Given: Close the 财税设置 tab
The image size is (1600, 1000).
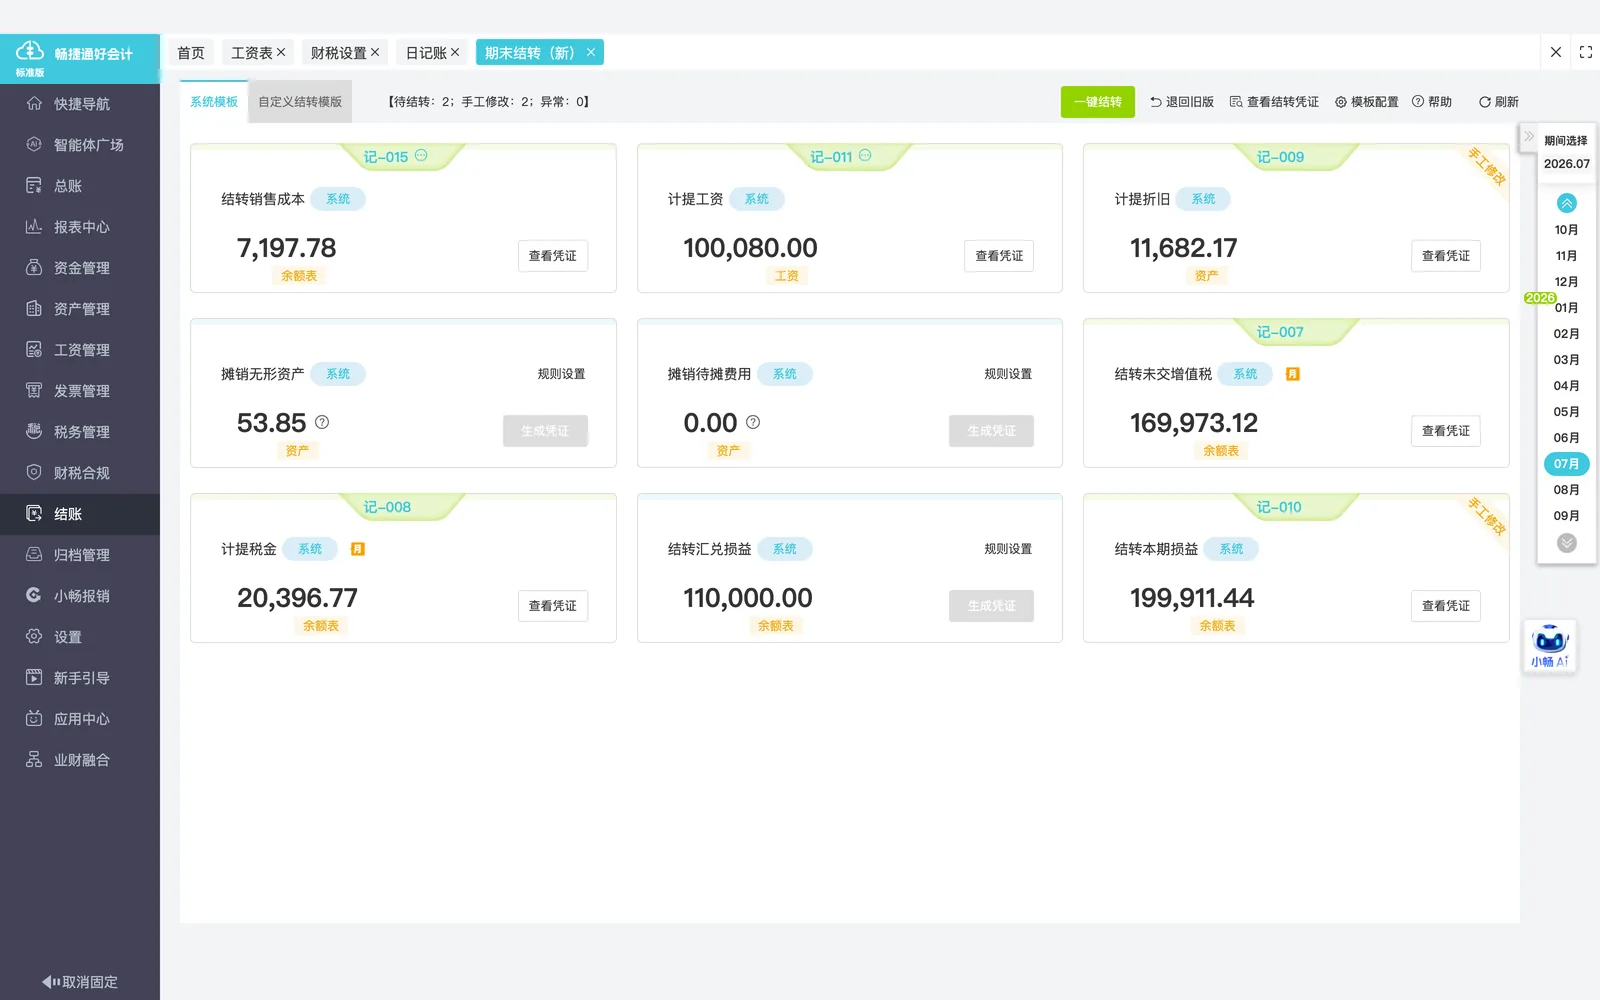Looking at the screenshot, I should pos(375,52).
